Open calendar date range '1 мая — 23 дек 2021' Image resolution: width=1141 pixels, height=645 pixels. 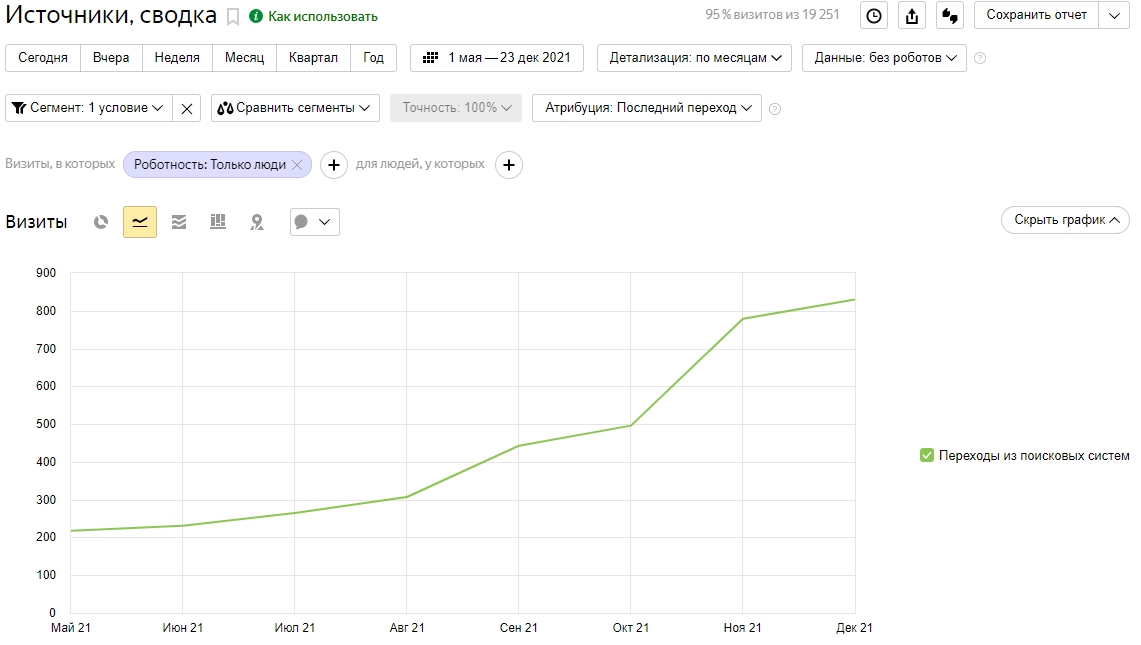[497, 58]
